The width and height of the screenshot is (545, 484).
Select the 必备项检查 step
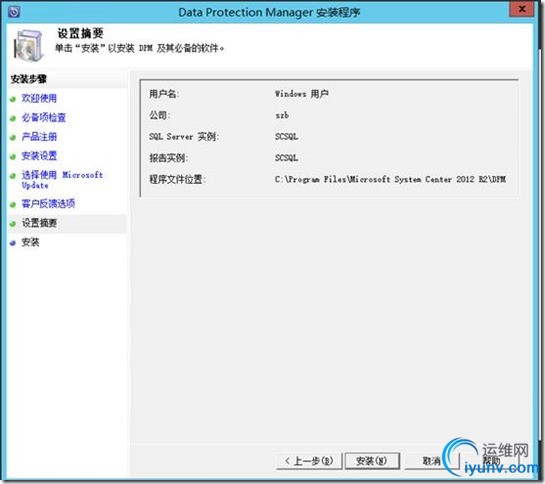(x=43, y=118)
